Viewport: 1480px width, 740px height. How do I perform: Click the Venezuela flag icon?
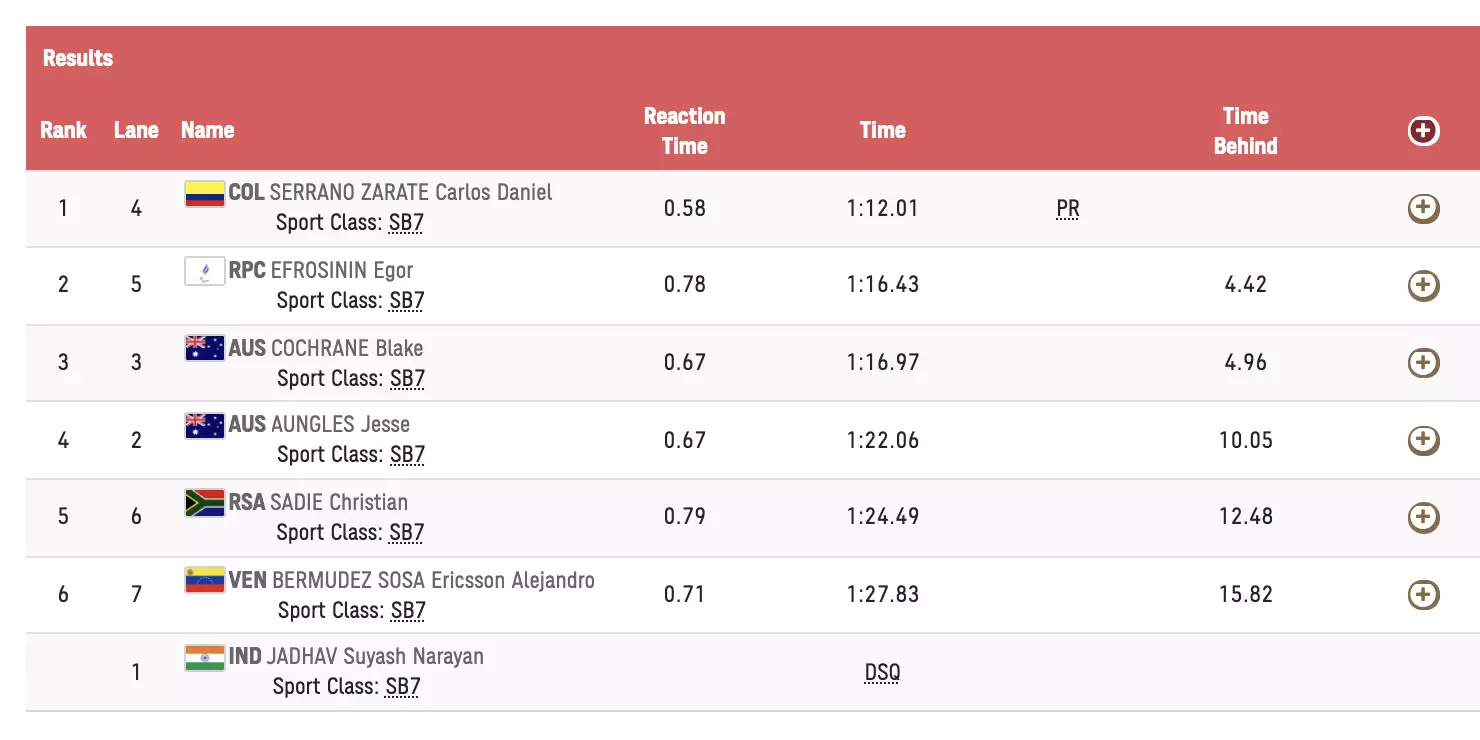(204, 580)
